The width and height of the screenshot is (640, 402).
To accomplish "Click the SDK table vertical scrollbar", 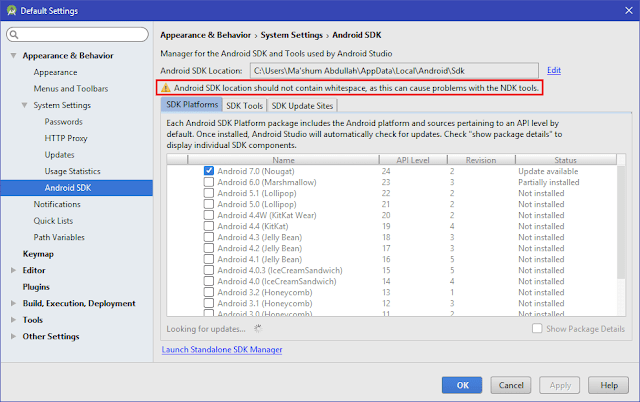I will [621, 222].
